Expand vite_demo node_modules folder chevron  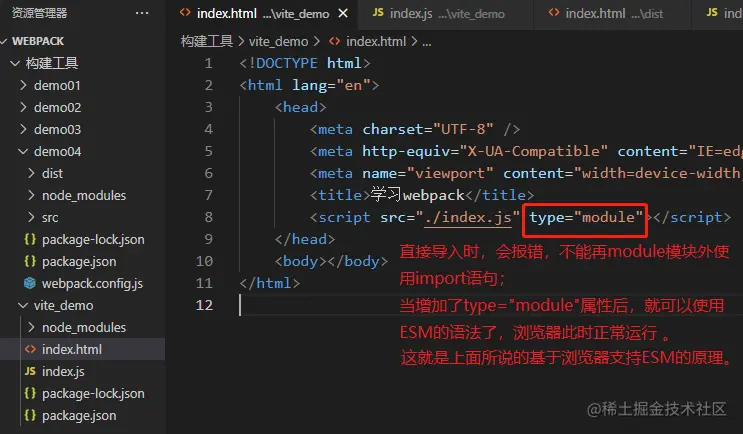pyautogui.click(x=31, y=327)
